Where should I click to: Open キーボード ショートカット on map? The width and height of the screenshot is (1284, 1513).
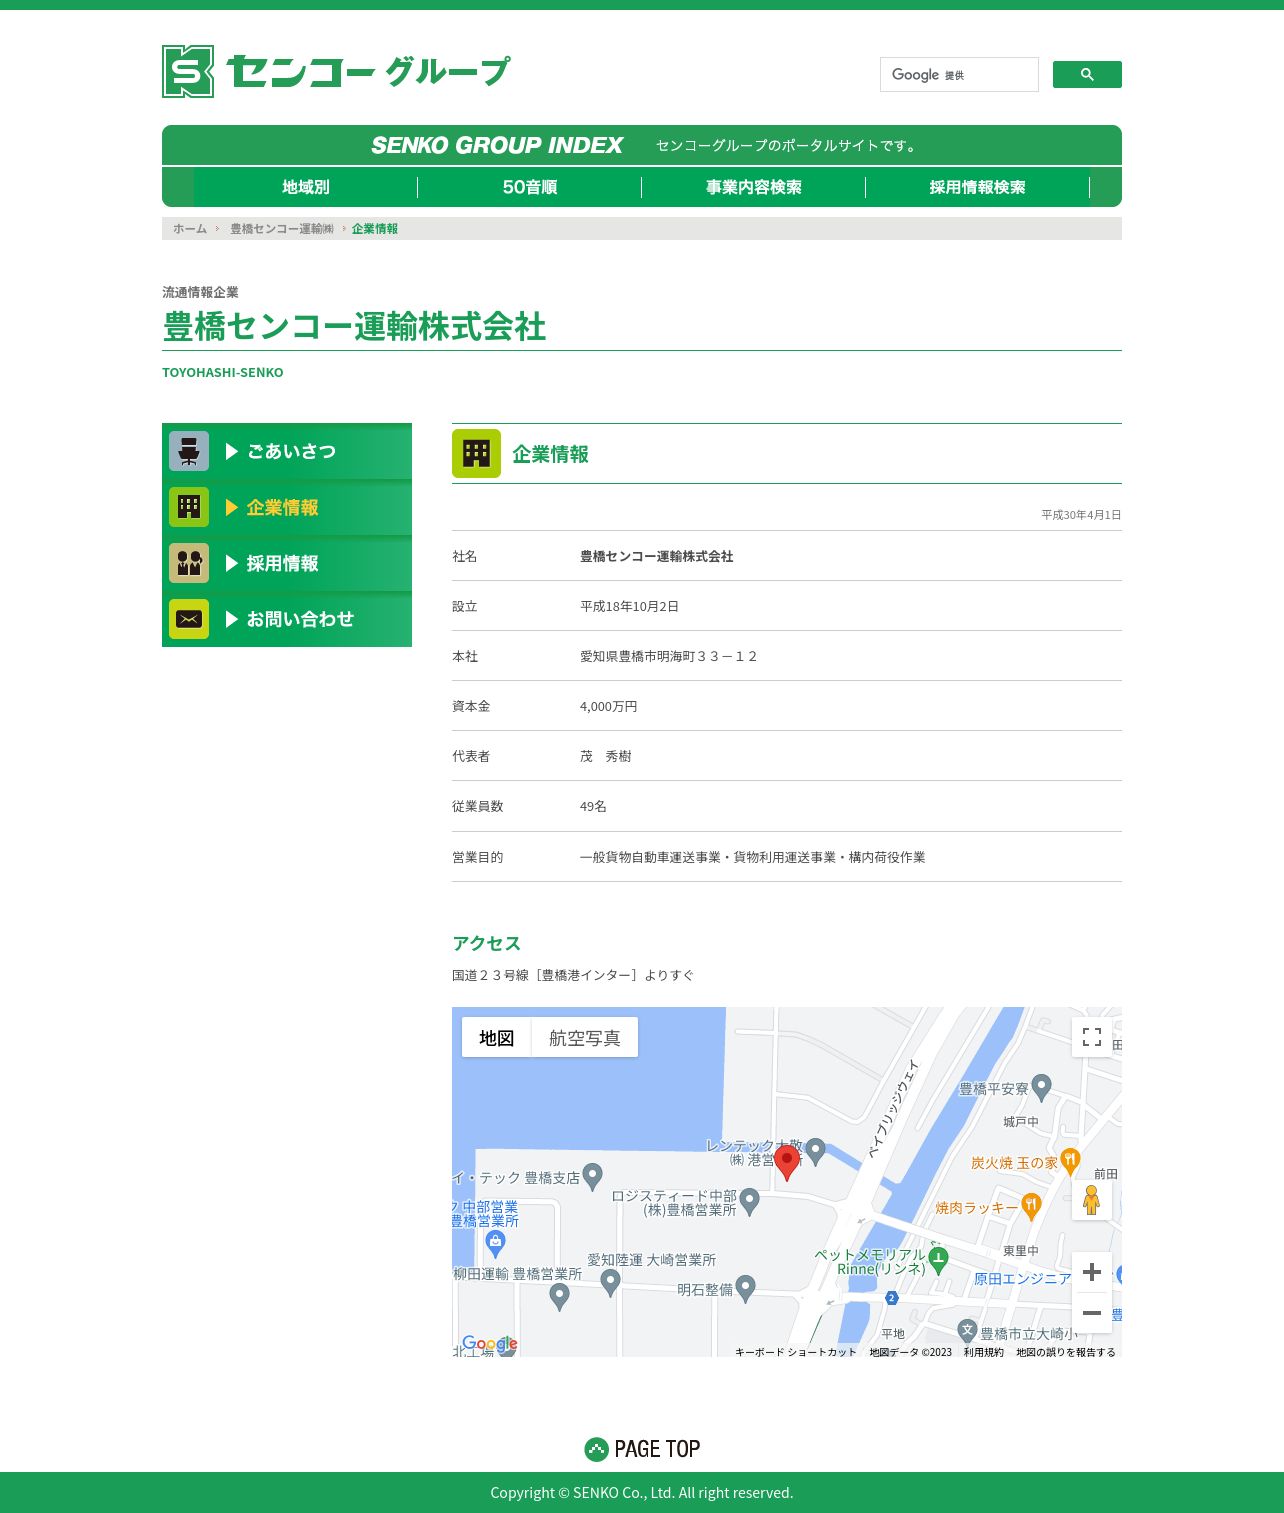(796, 1352)
